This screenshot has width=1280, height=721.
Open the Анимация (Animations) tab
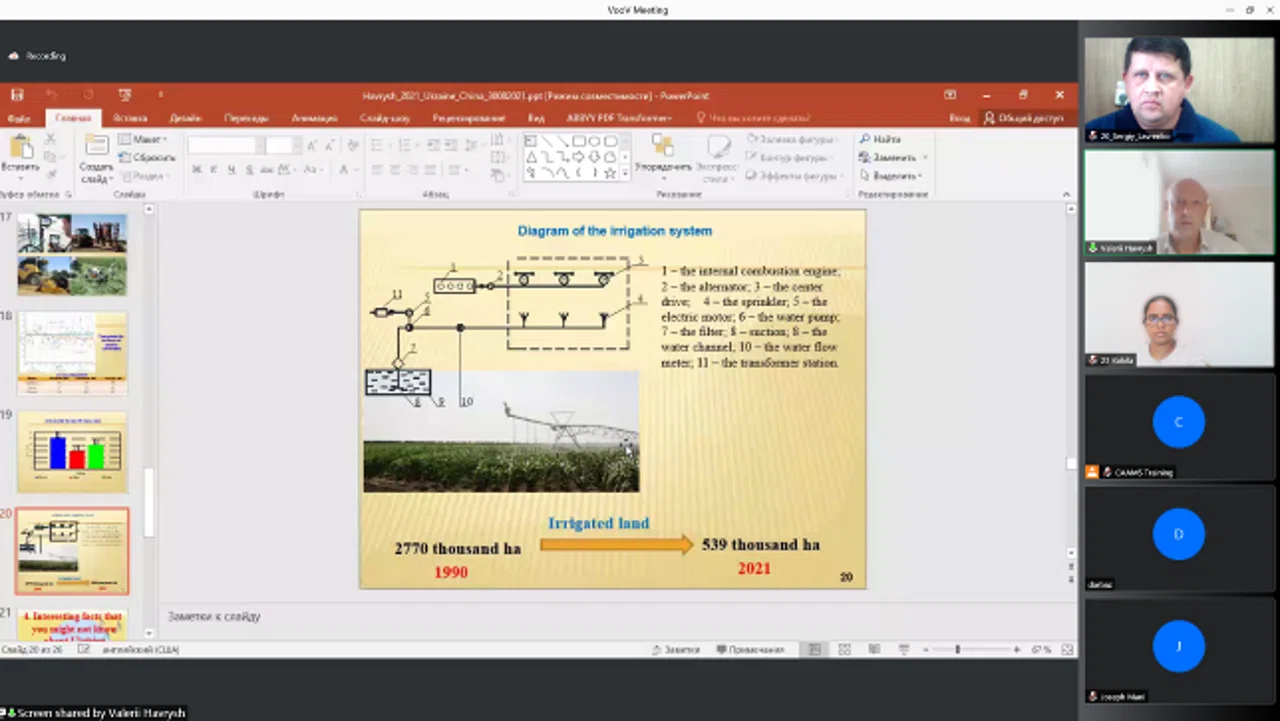(x=314, y=118)
